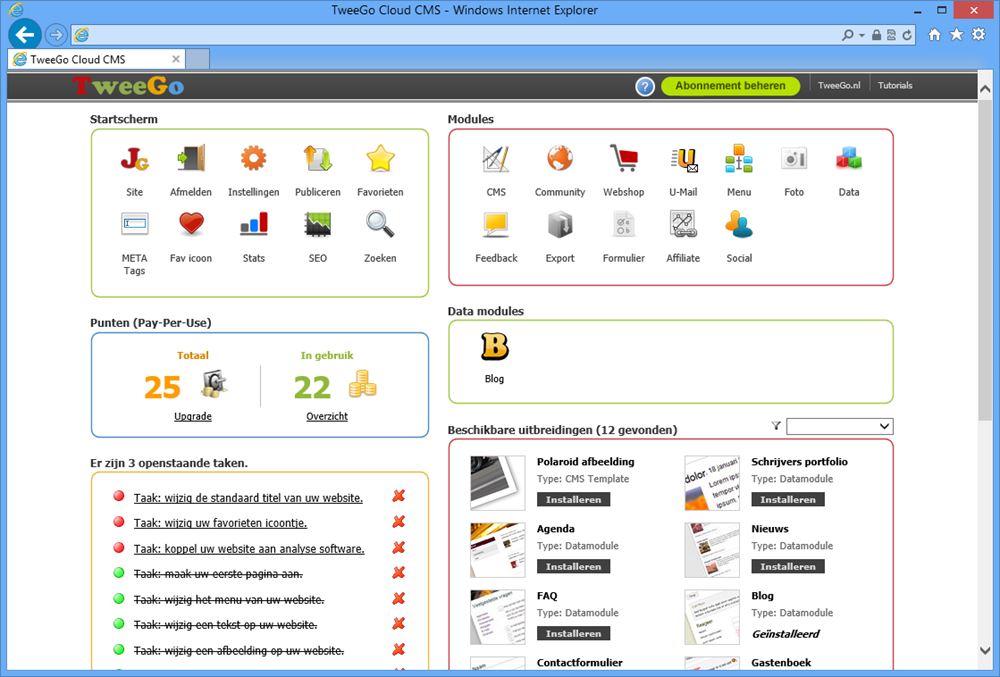Viewport: 1000px width, 677px height.
Task: Dismiss task 'maak uw eerste pagina aan'
Action: coord(399,572)
